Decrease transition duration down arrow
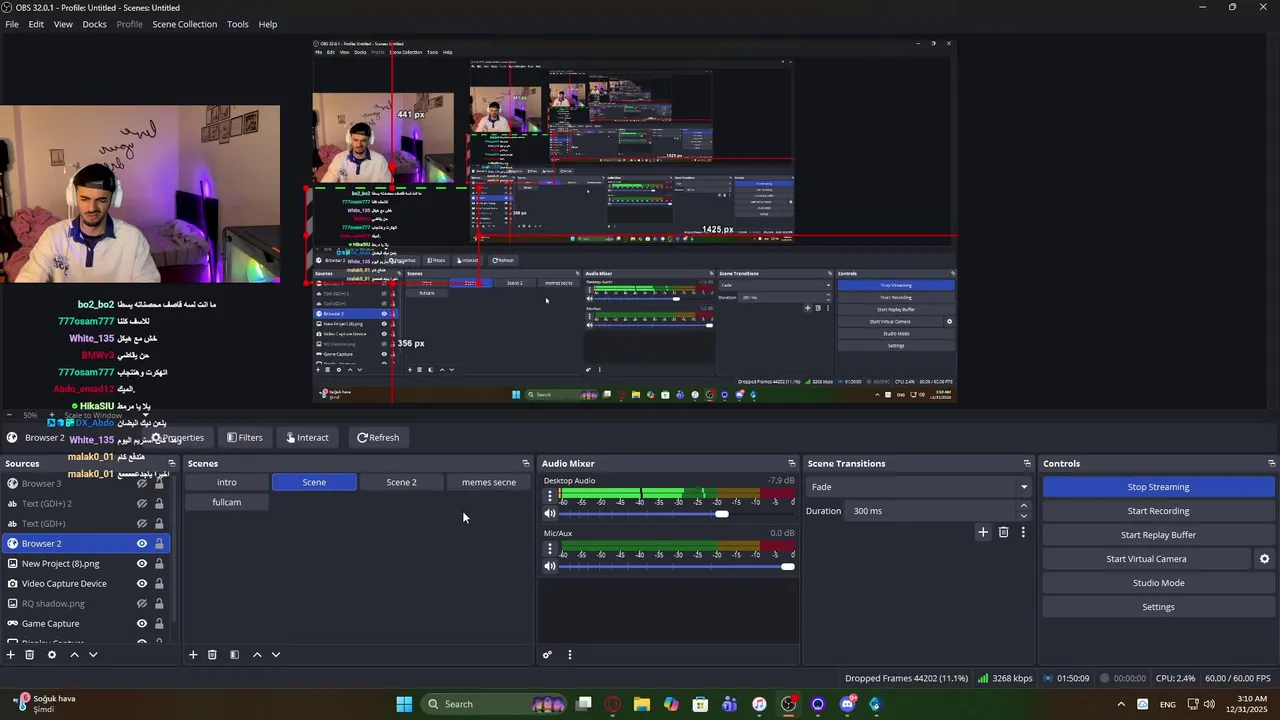1280x720 pixels. tap(1023, 516)
